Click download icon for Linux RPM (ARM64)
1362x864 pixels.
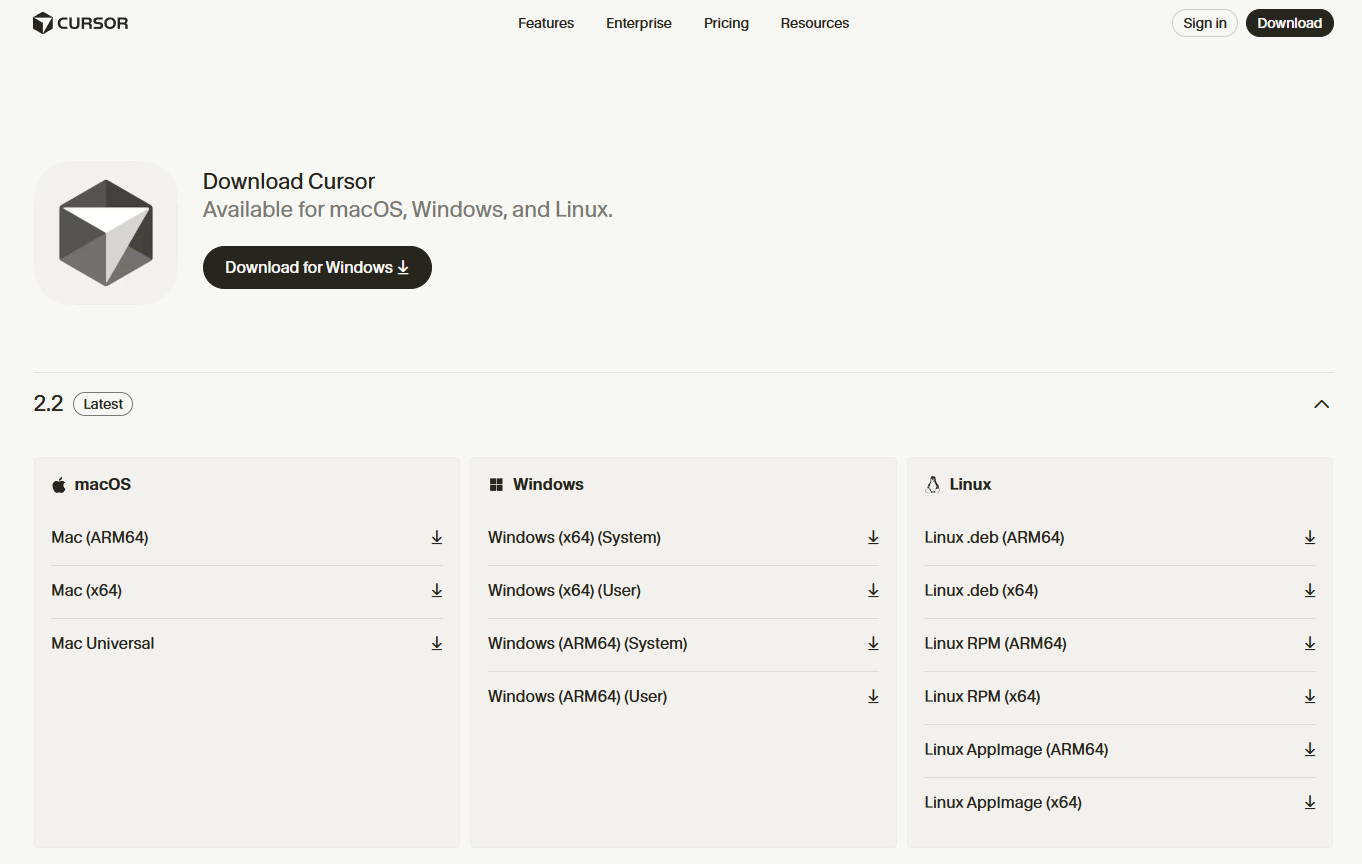[x=1310, y=644]
